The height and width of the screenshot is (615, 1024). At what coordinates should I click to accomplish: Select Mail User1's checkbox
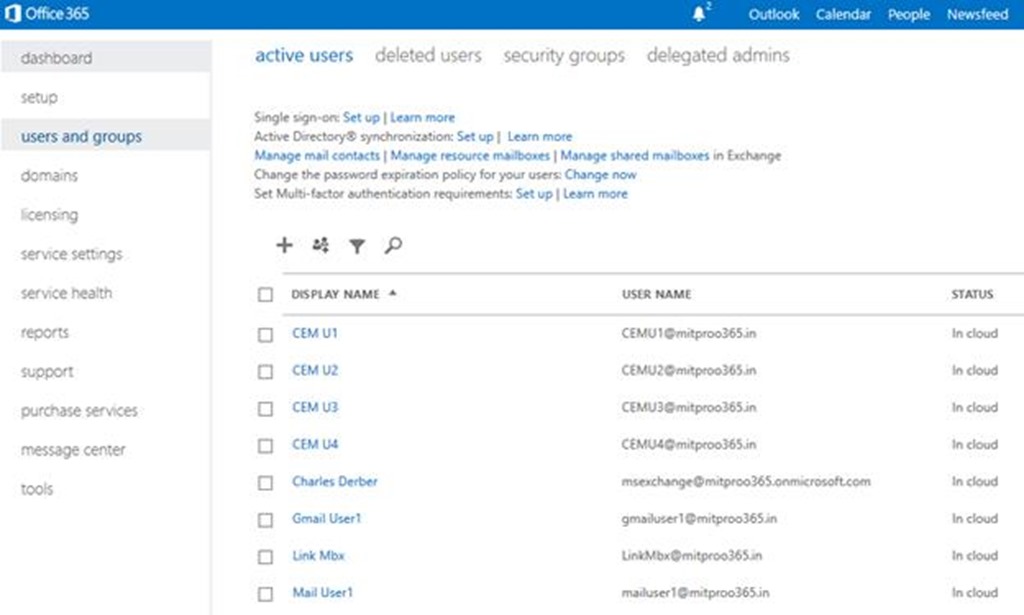click(x=265, y=594)
